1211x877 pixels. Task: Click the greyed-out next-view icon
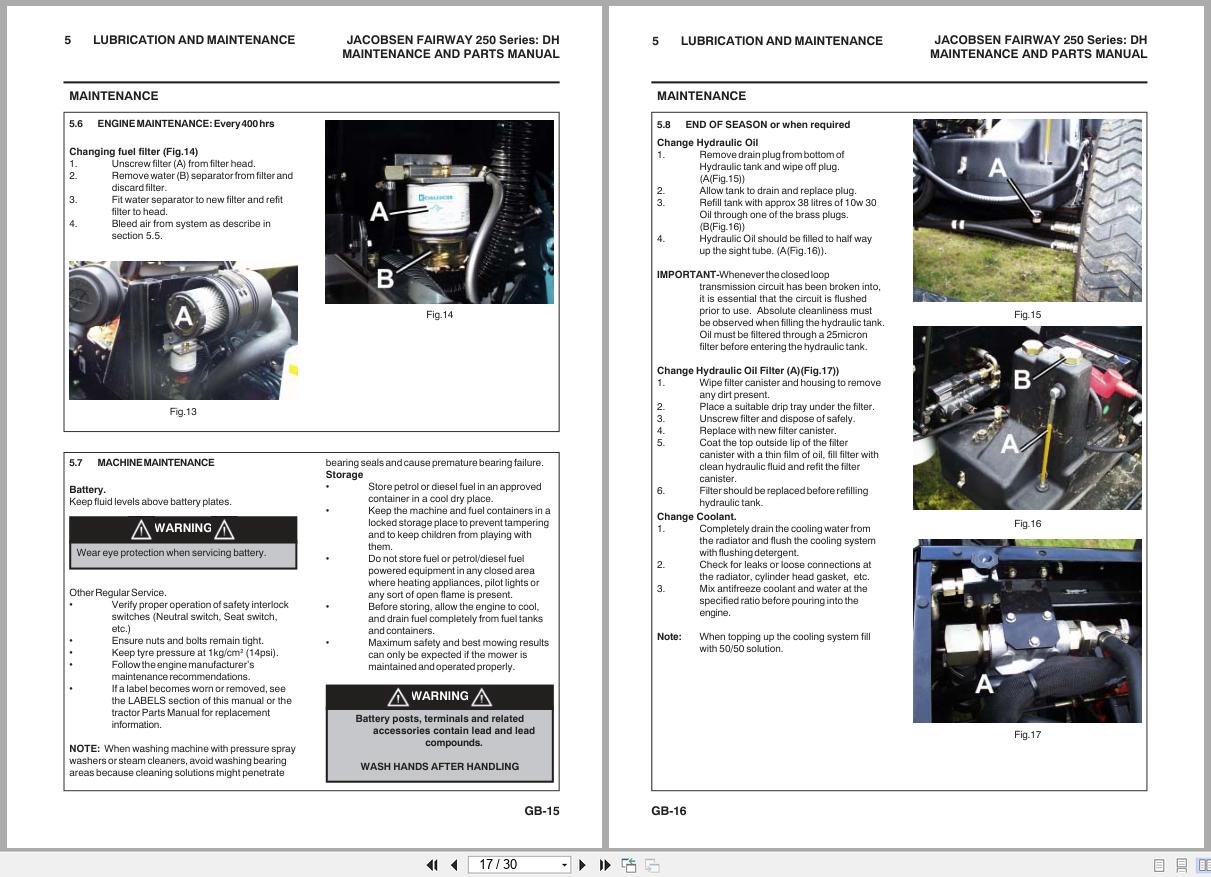tap(652, 865)
